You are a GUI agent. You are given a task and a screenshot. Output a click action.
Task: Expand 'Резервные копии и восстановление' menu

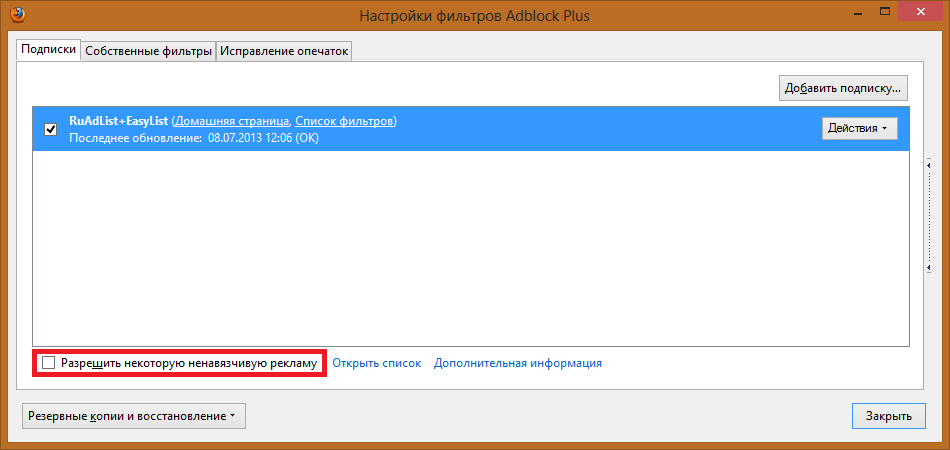(x=133, y=416)
